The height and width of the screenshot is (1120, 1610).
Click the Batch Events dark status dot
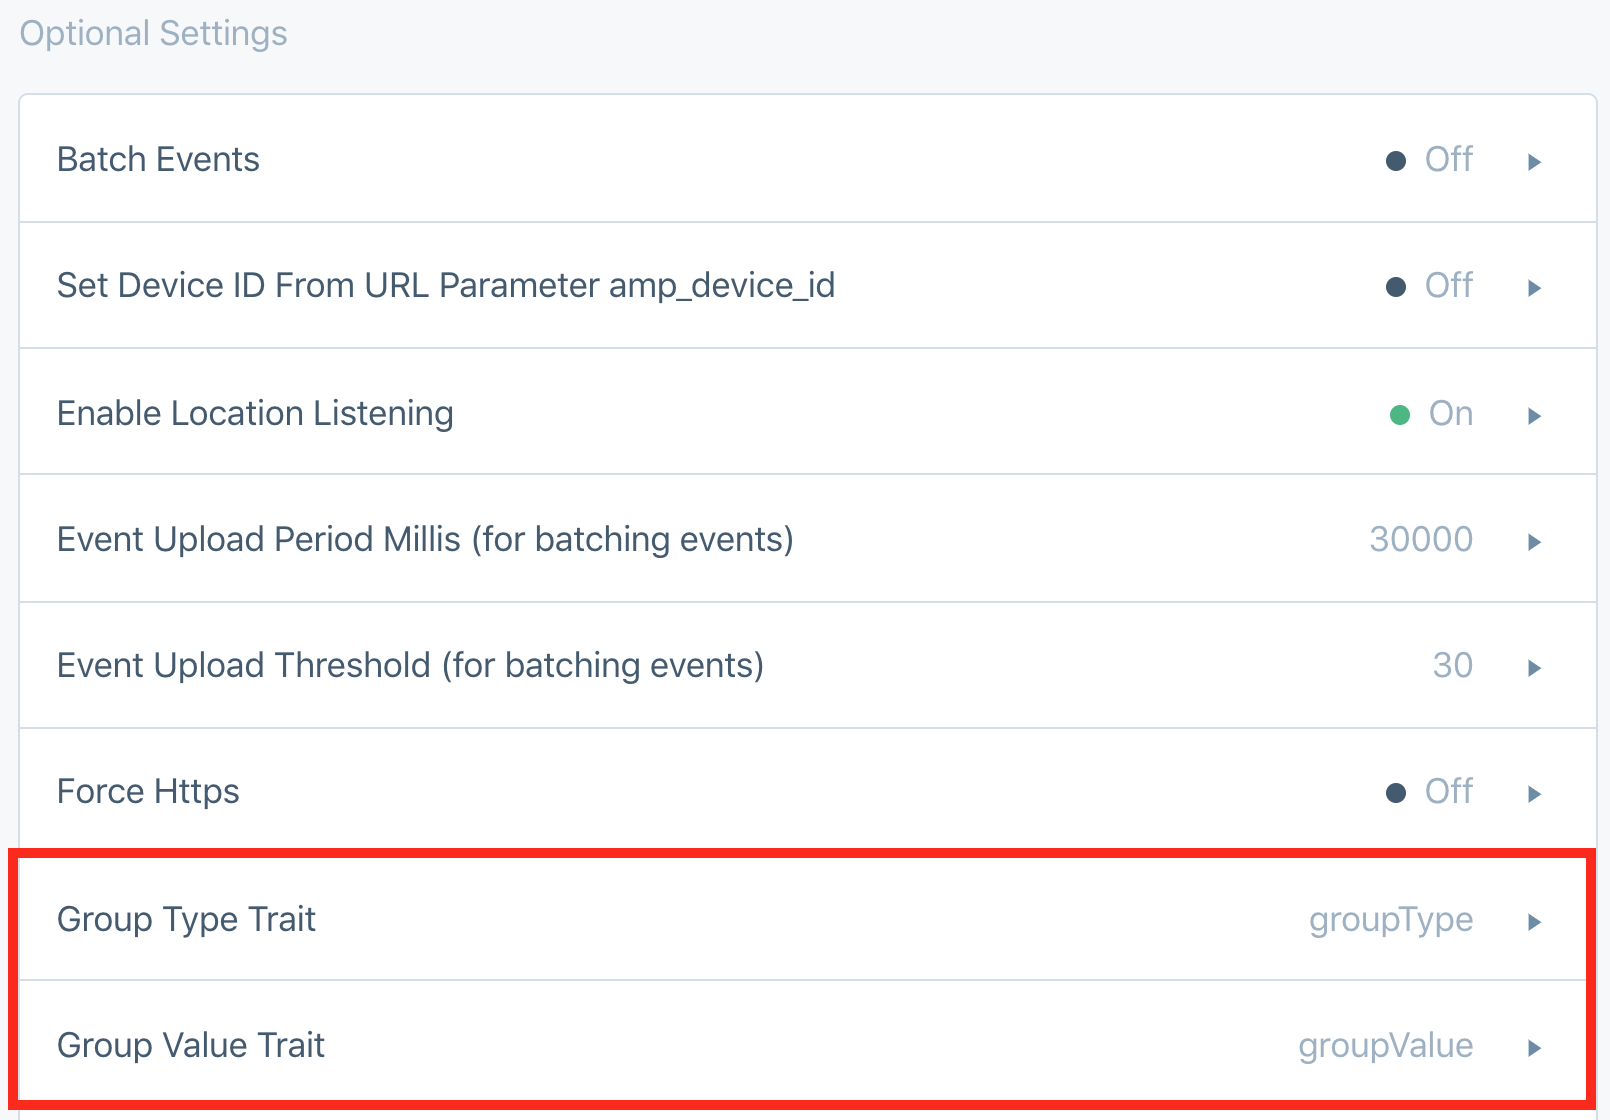point(1396,161)
